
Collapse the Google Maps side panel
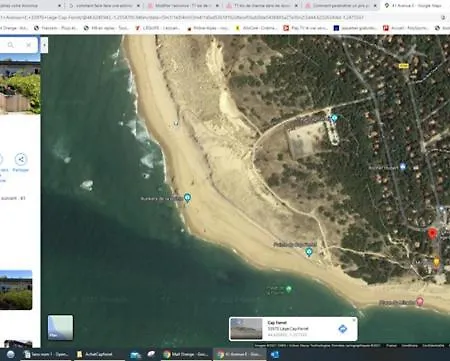tap(44, 45)
